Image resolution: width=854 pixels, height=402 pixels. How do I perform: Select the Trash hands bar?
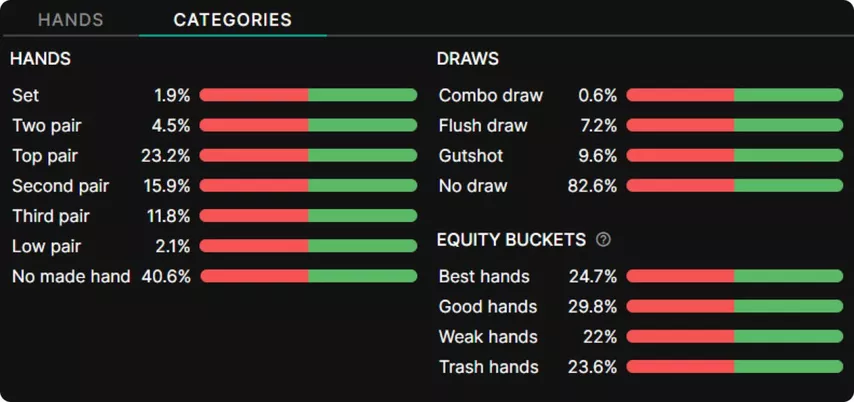pos(735,367)
